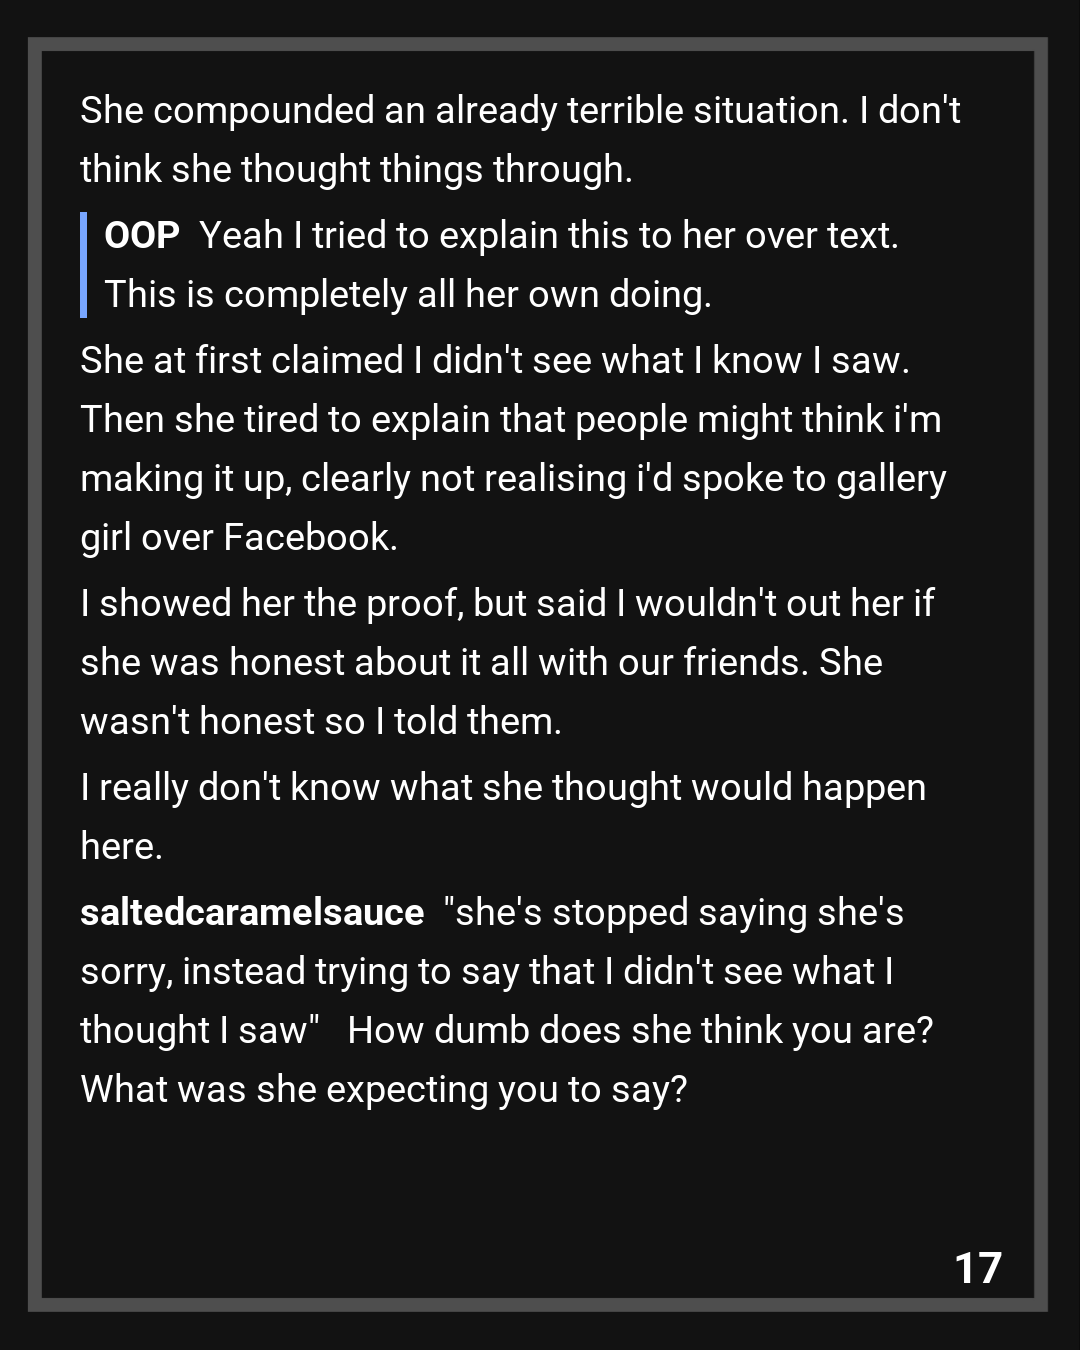Click the text "girl over Facebook."
Screen dimensions: 1080x1350
point(239,537)
